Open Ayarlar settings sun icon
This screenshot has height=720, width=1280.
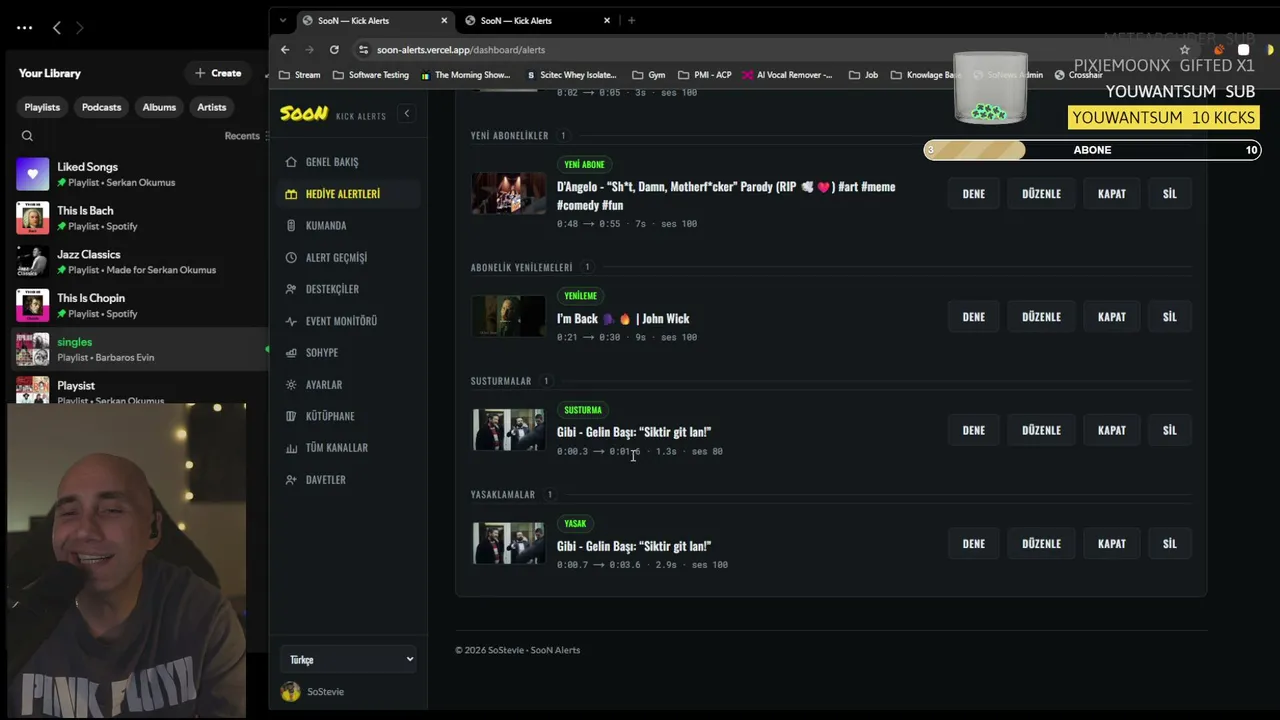pos(291,385)
